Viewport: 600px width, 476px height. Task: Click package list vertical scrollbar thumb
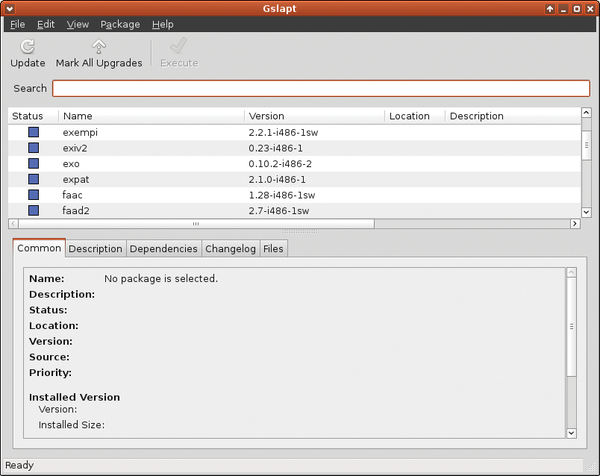point(586,145)
